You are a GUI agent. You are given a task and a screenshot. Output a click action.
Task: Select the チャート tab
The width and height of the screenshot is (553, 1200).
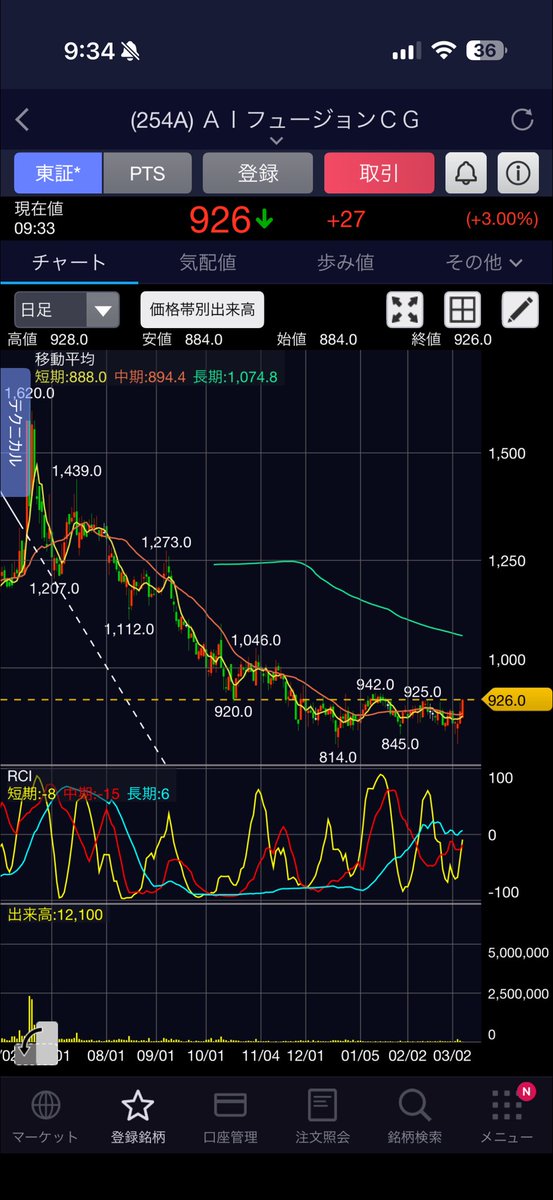tap(69, 262)
